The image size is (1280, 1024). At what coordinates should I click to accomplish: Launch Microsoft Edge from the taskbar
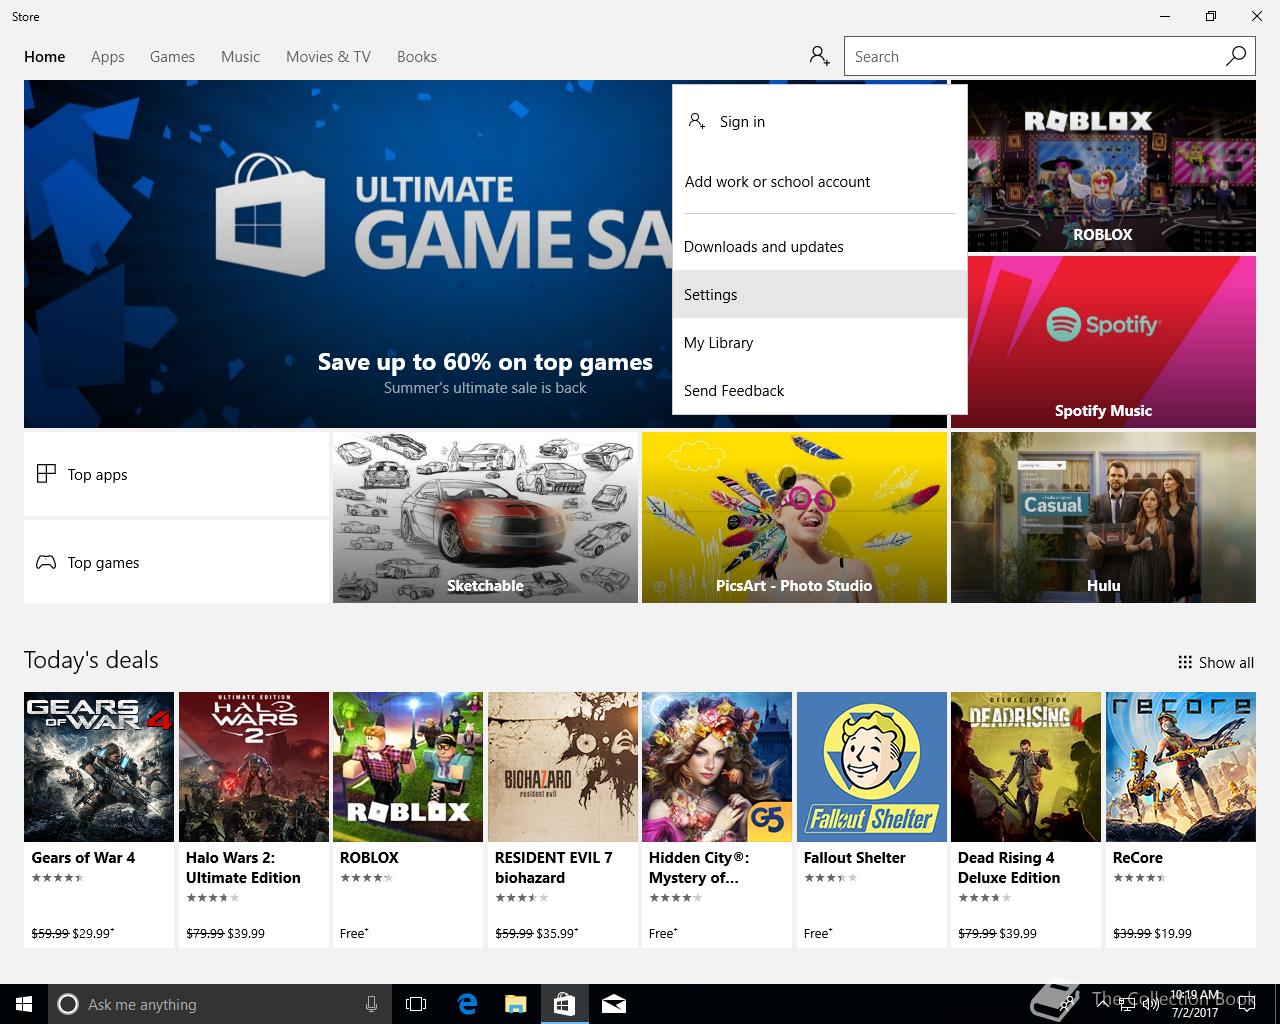(x=467, y=1004)
